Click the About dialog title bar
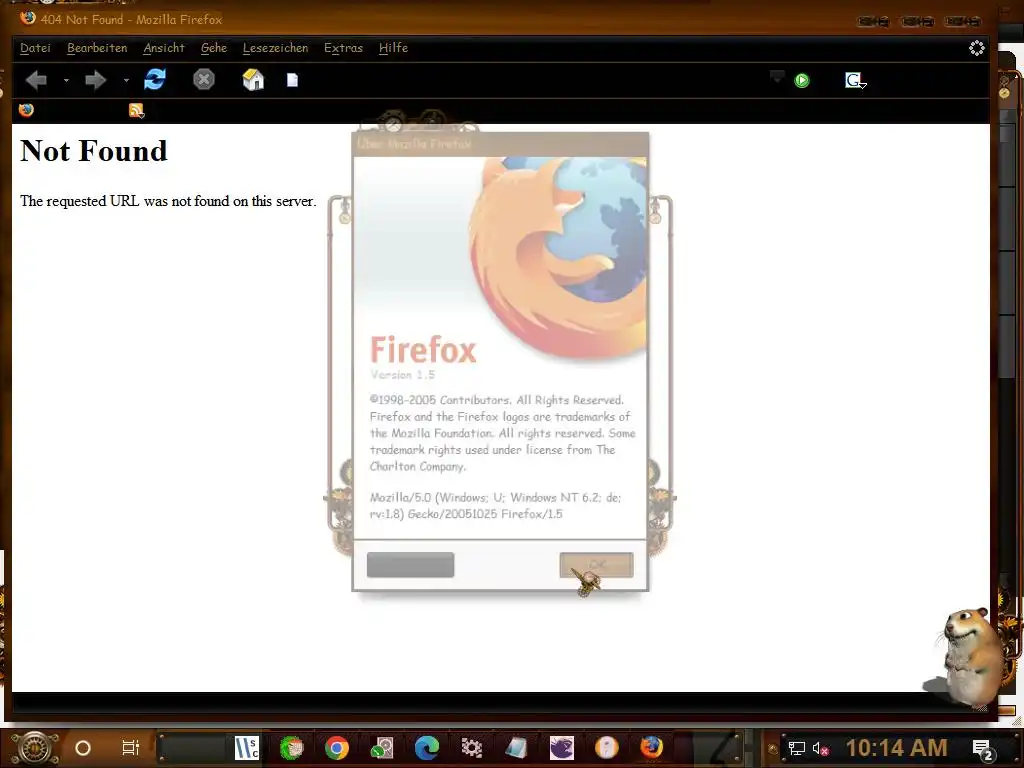1024x768 pixels. (x=500, y=144)
